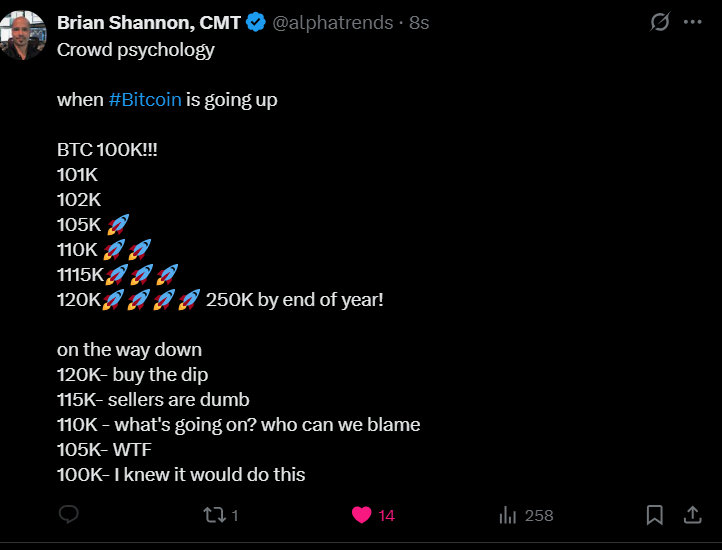
Task: Click the blue verified badge
Action: [x=256, y=22]
